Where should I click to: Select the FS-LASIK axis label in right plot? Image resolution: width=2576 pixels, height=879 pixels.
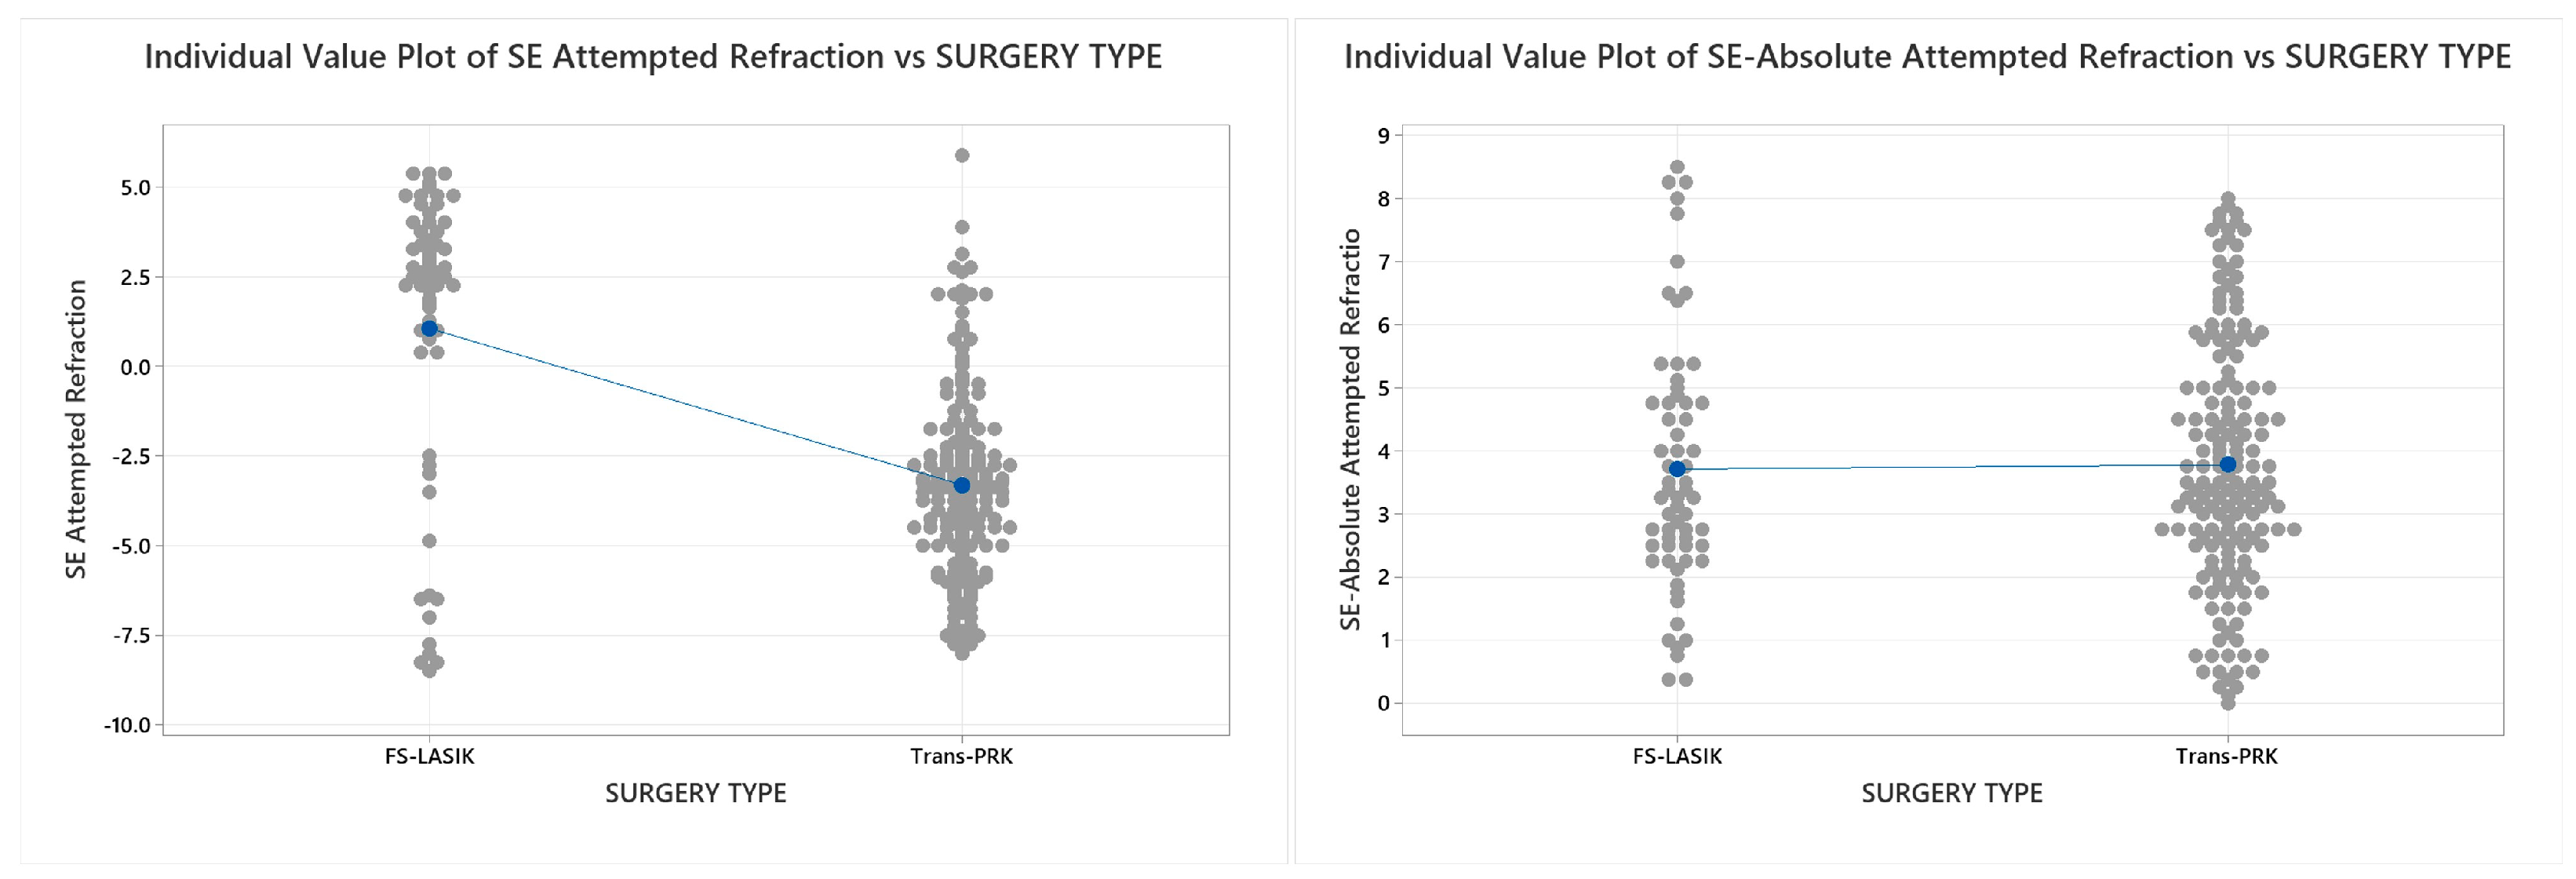tap(1677, 757)
